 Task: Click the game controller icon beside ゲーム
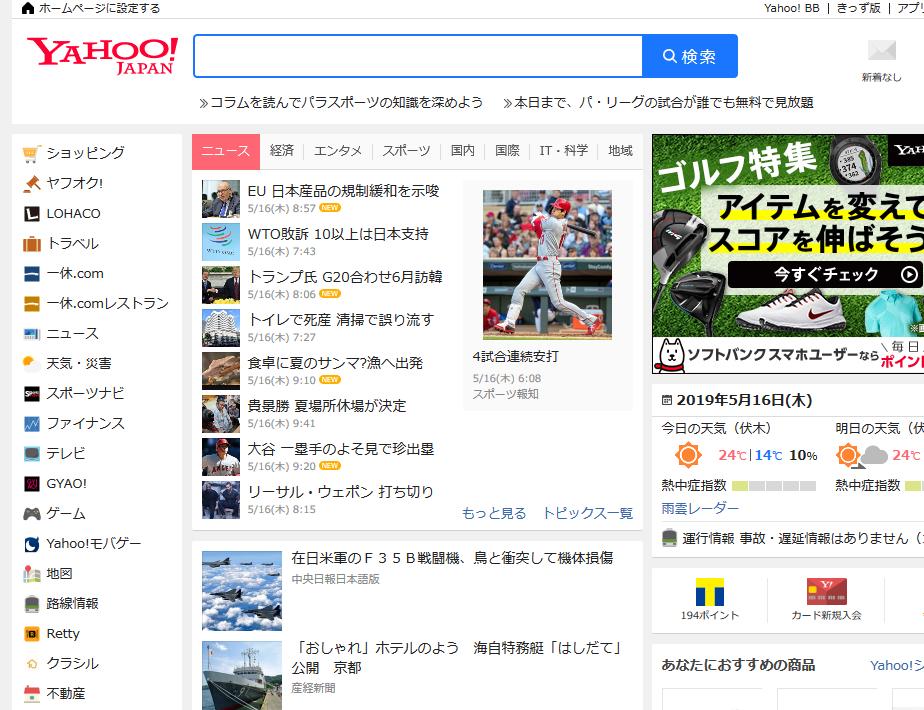(32, 514)
